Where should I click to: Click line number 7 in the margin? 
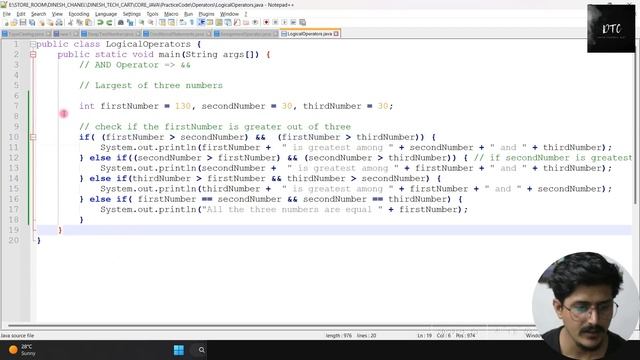[16, 106]
